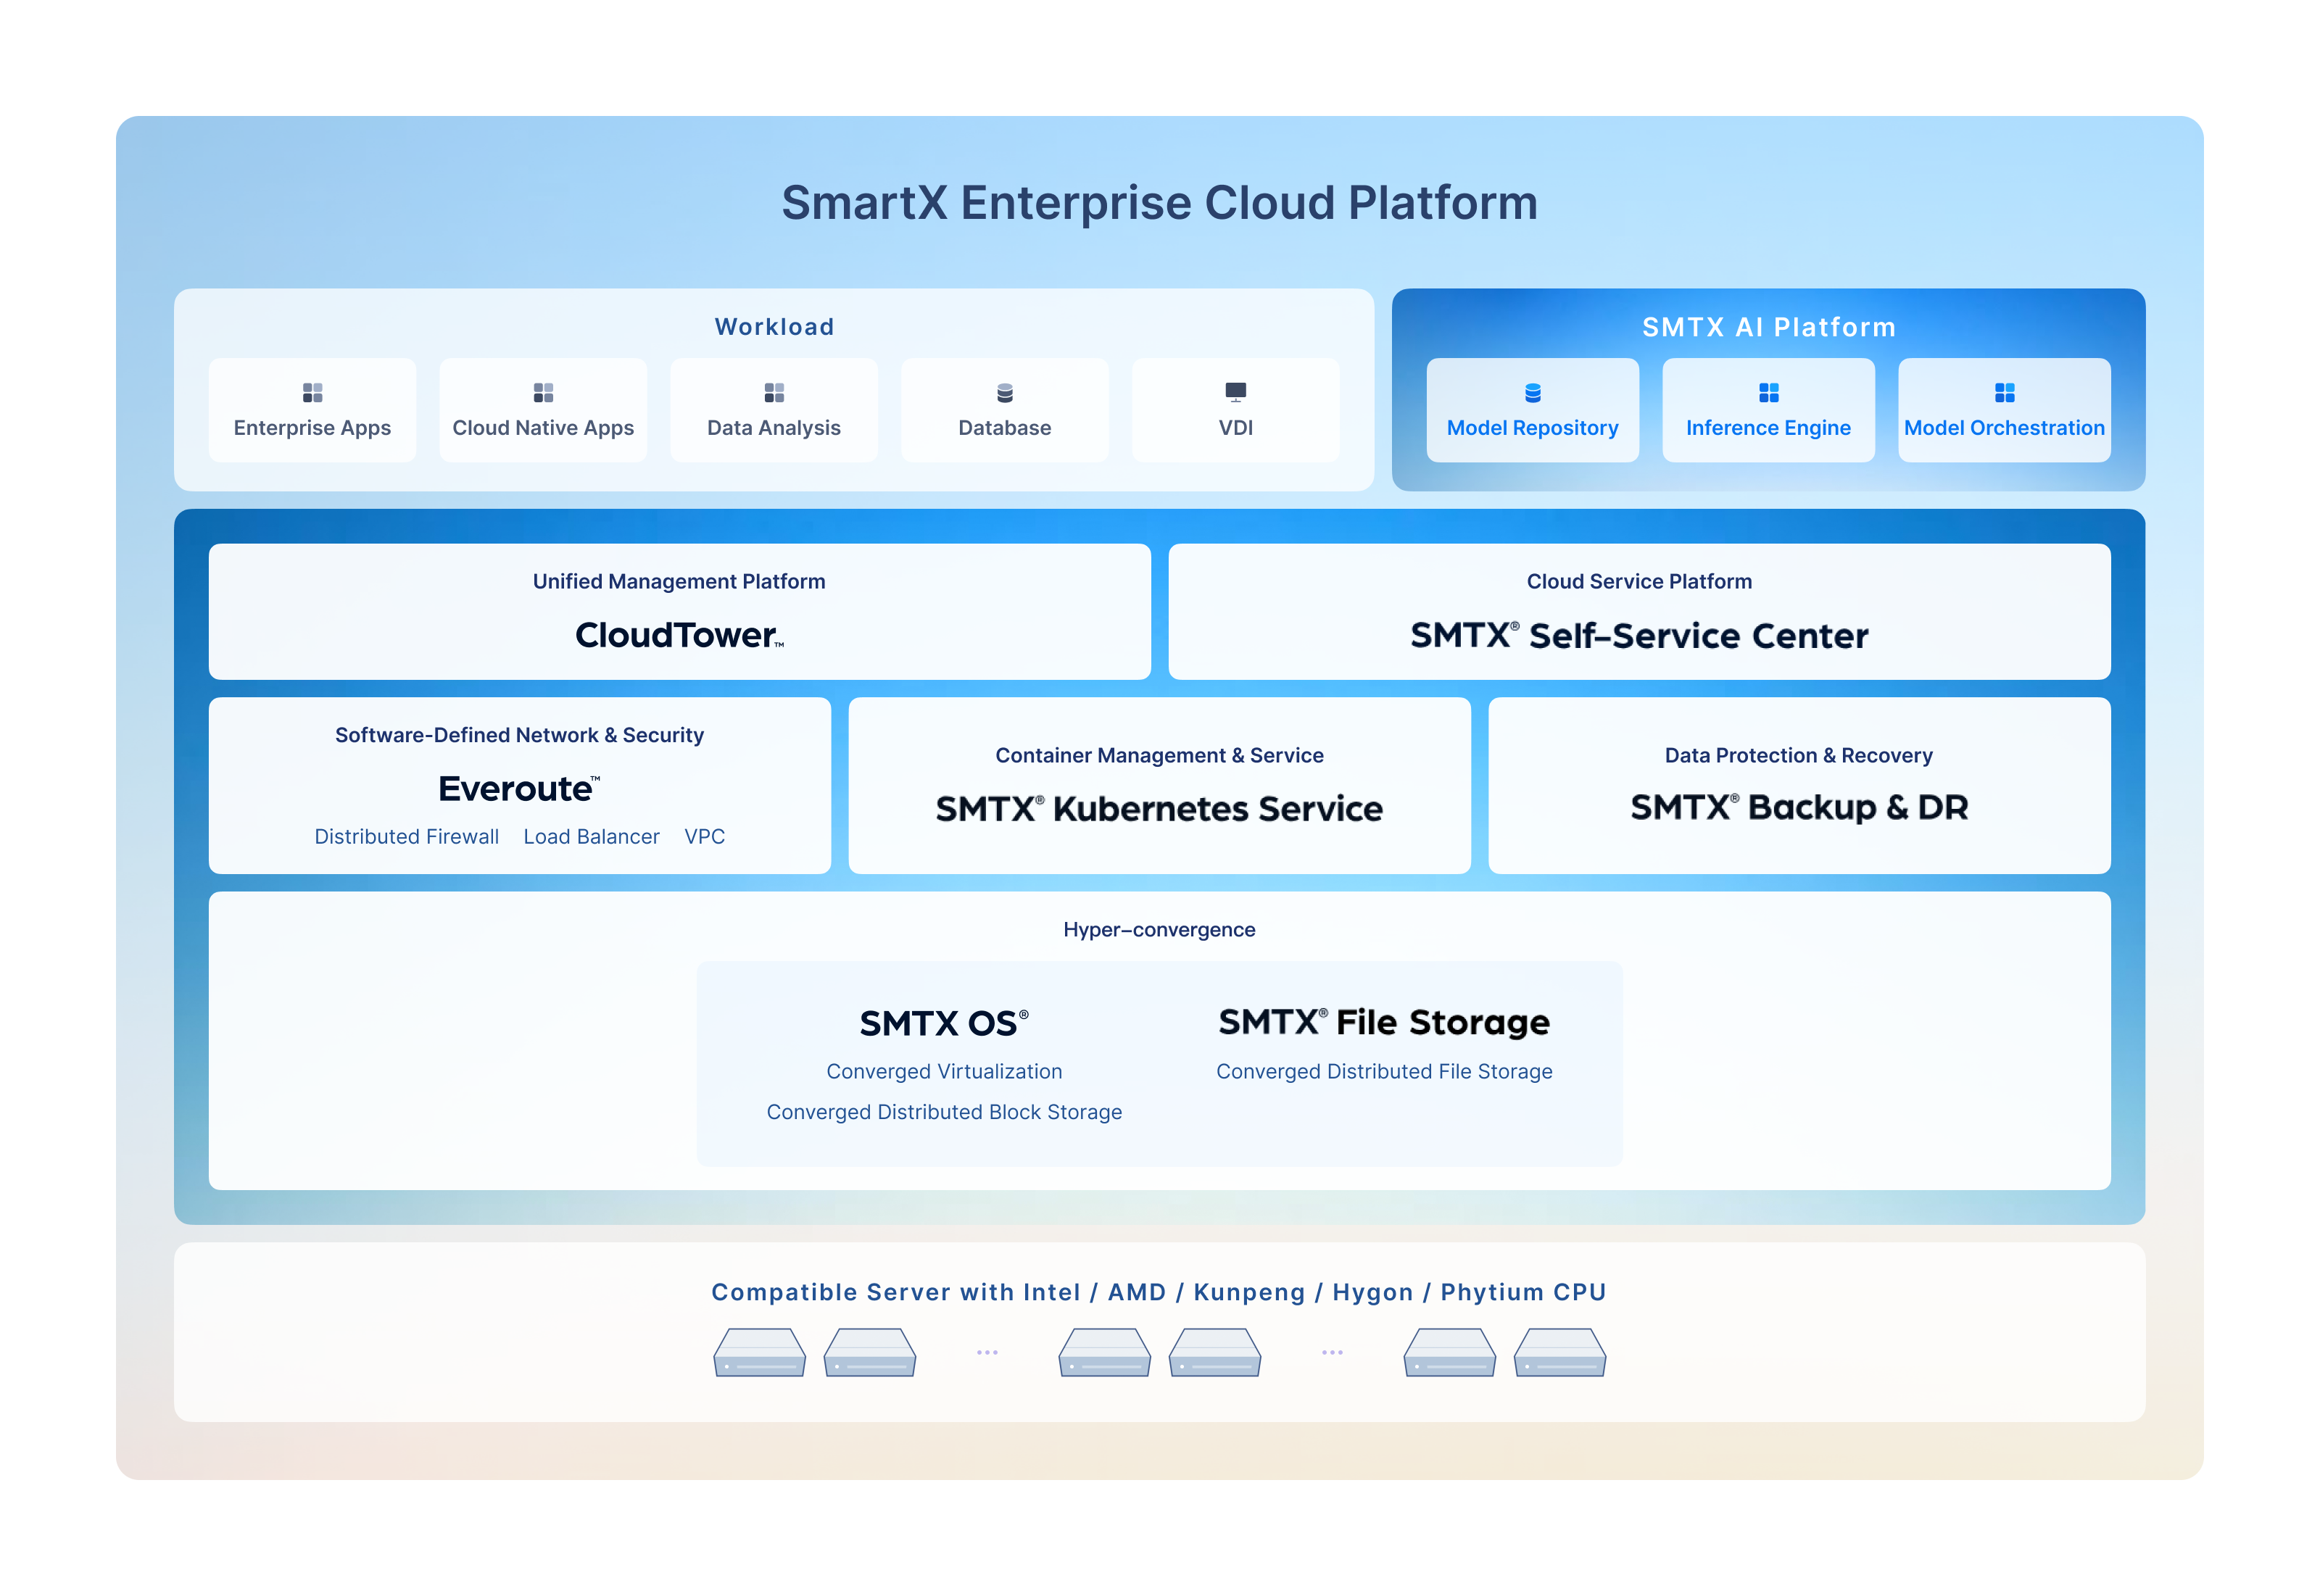Click the Inference Engine grid icon

coord(1768,392)
